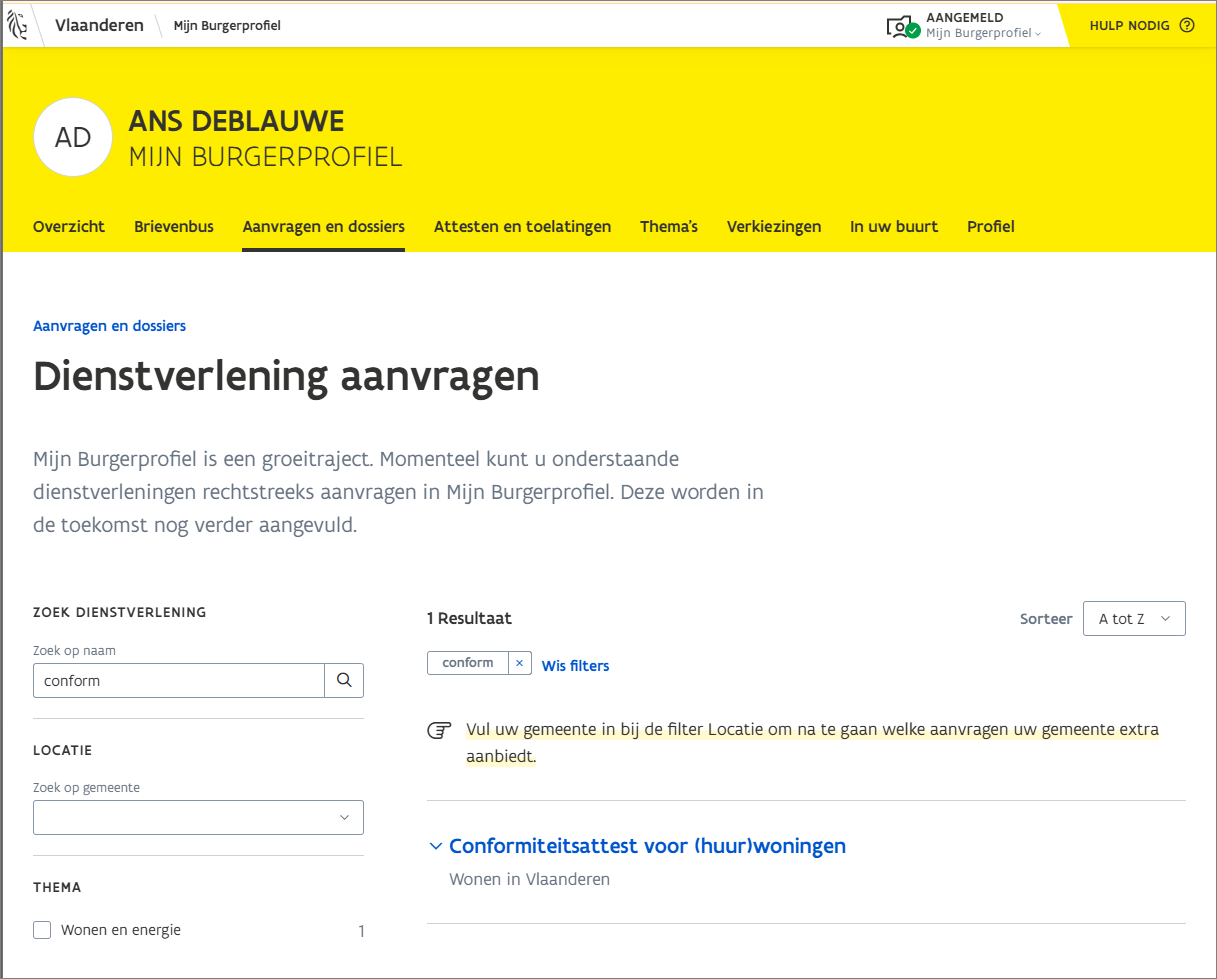Click the 'Aanvragen en dossiers' breadcrumb link
1217x979 pixels.
click(109, 326)
